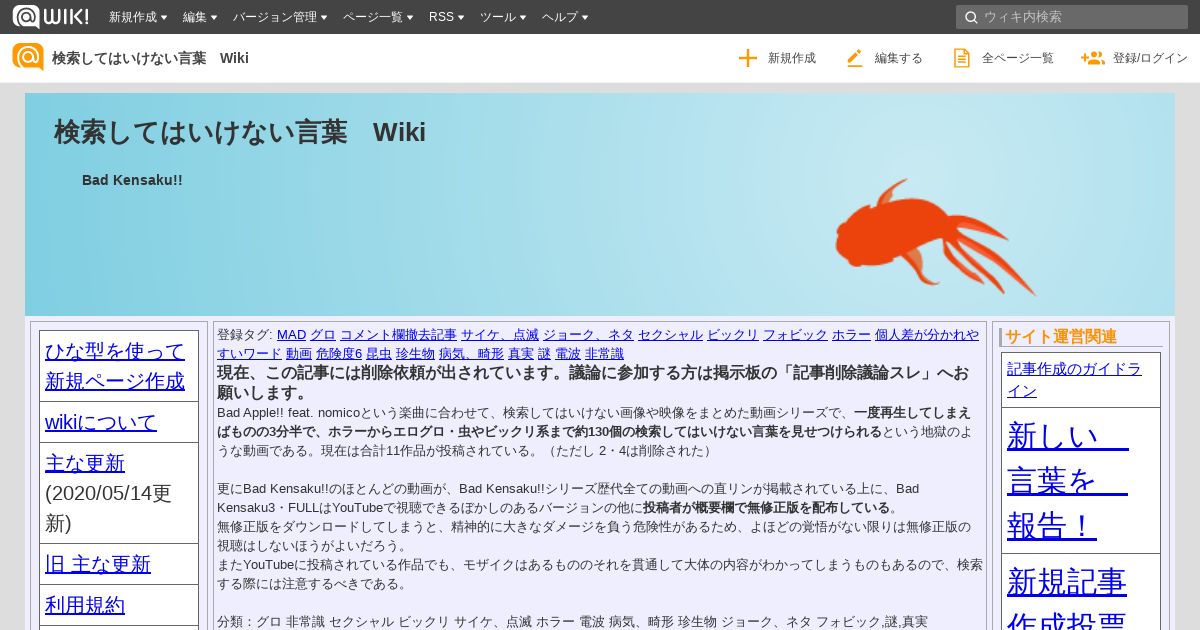
Task: Click the サイト運営関連 heading
Action: pyautogui.click(x=1061, y=337)
